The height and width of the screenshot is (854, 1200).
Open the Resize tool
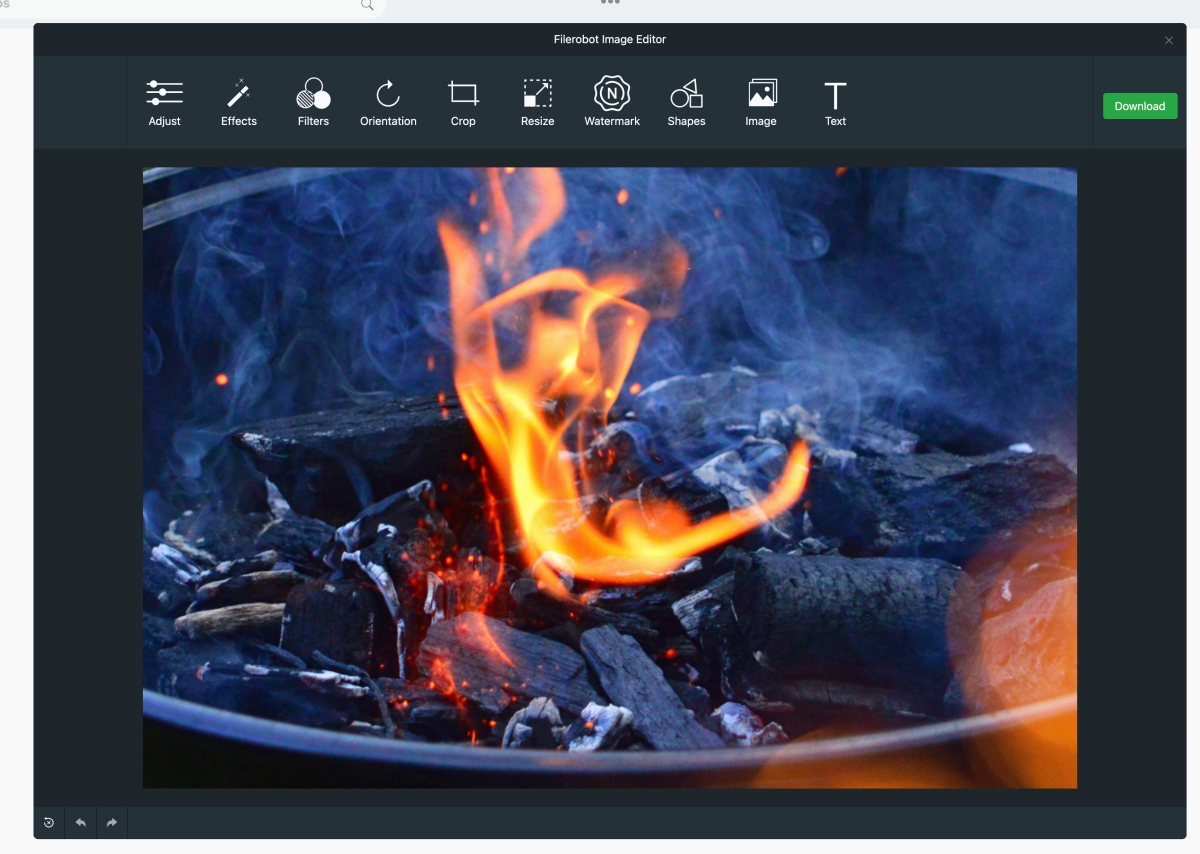[537, 103]
